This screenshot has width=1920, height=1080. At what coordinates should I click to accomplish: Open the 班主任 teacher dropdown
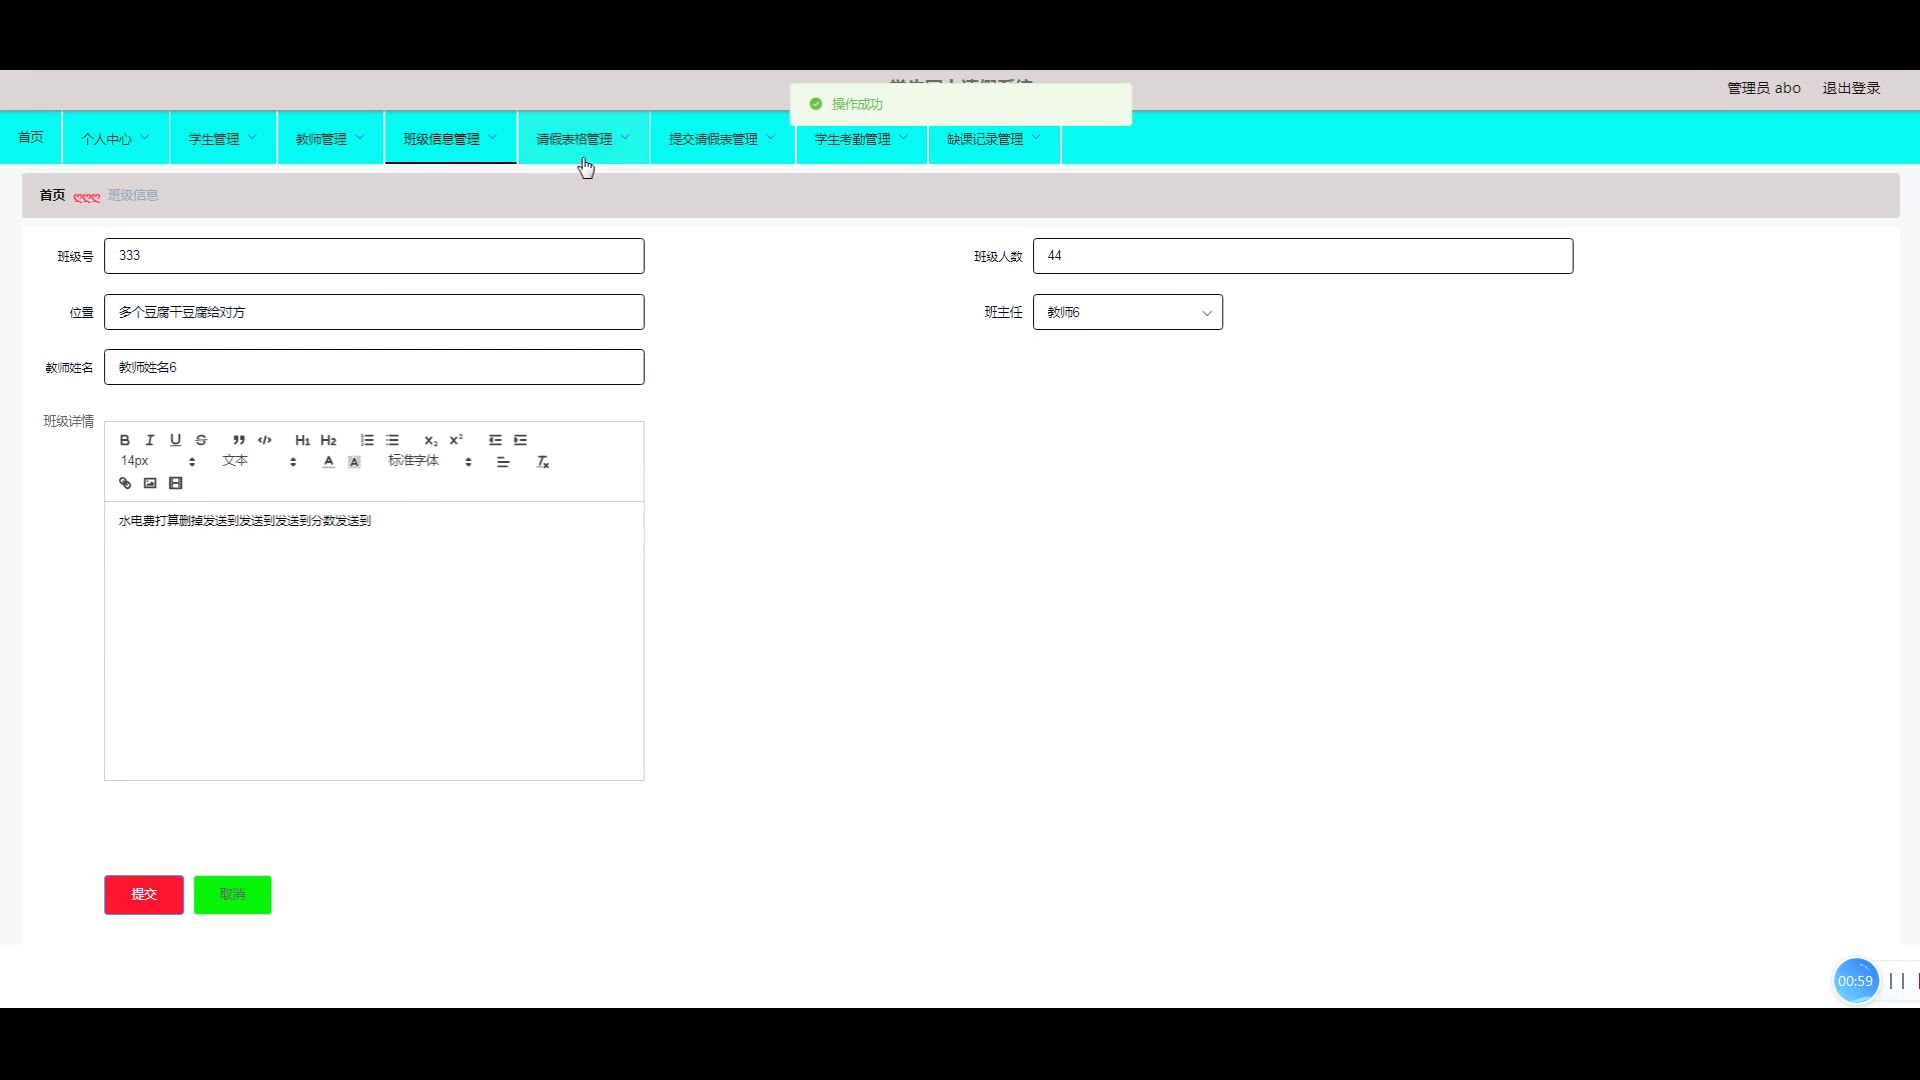[x=1127, y=312]
